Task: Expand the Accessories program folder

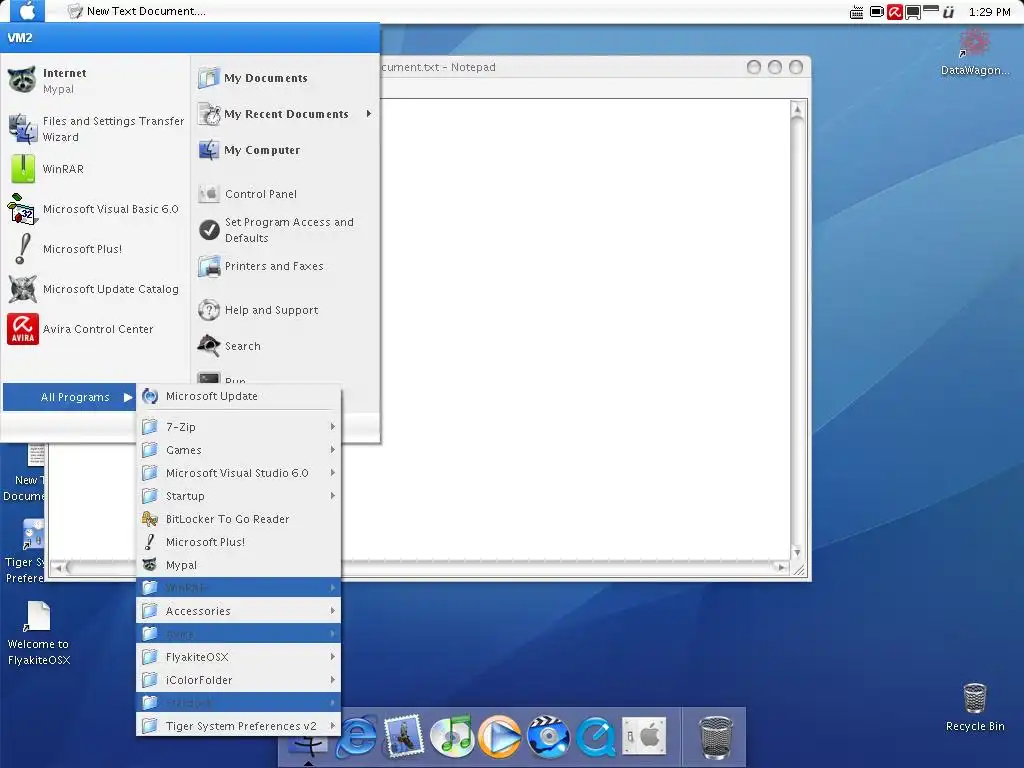Action: [238, 611]
